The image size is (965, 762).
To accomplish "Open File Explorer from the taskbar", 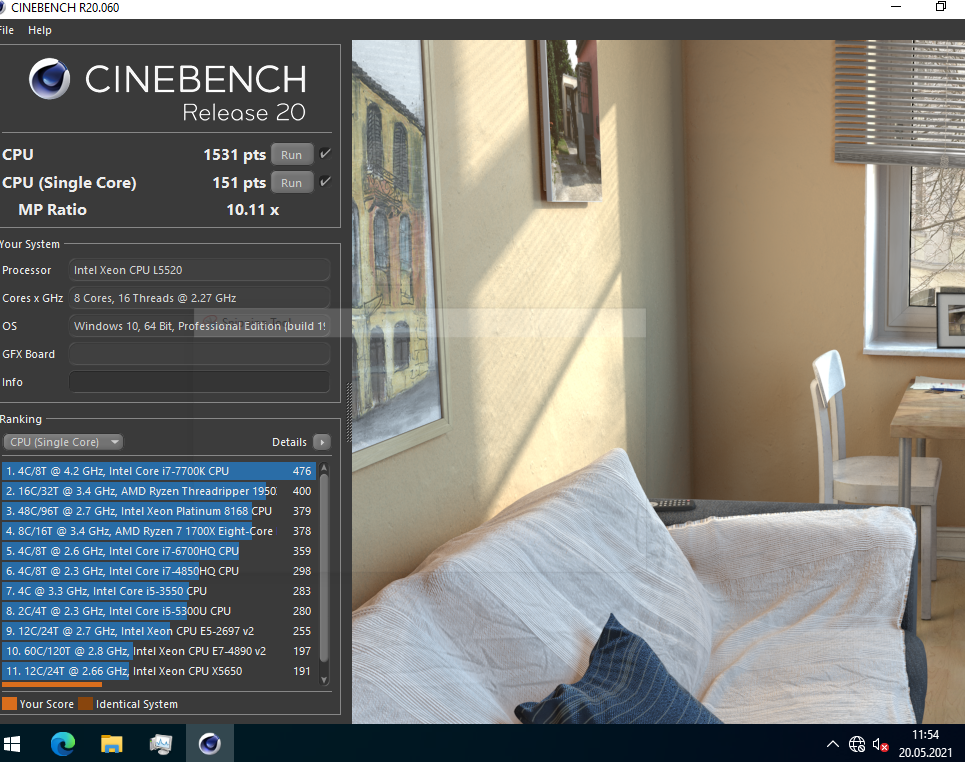I will click(111, 744).
